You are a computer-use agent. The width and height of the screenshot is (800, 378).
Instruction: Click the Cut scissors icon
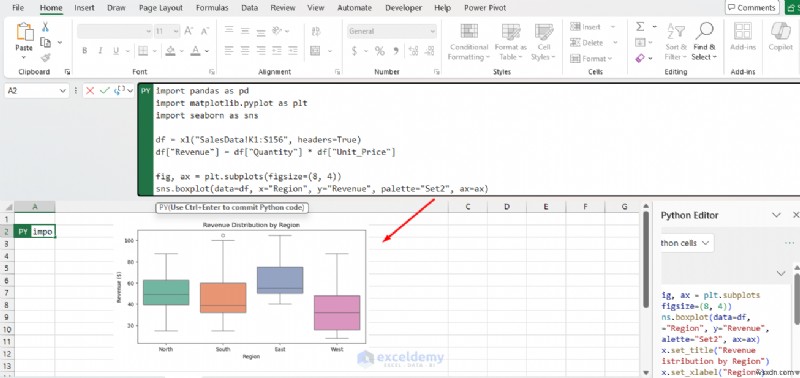pos(45,27)
